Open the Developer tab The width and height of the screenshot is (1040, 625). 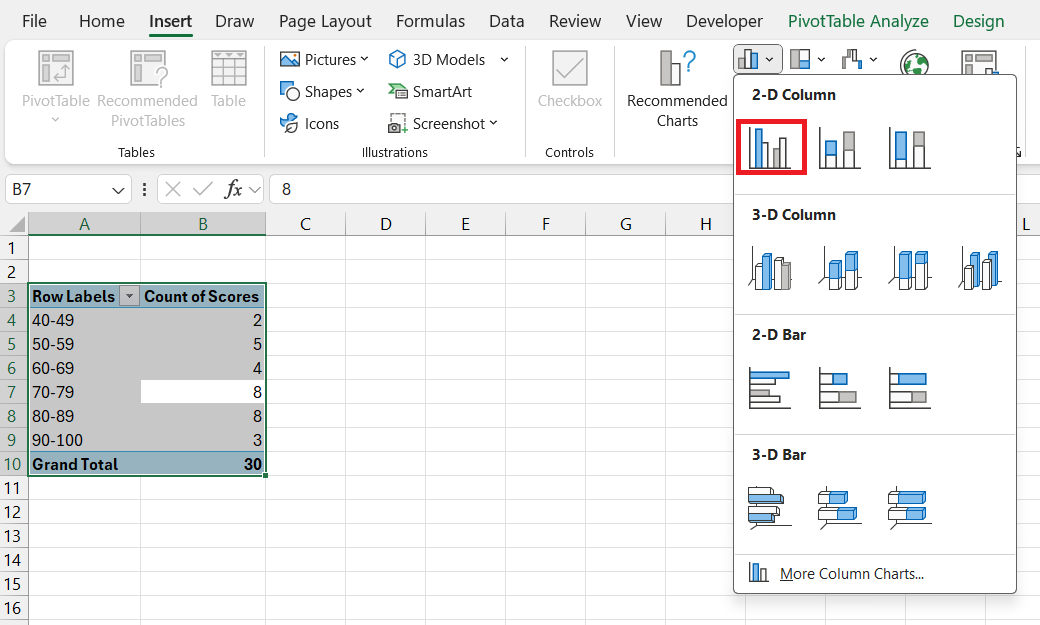point(725,21)
